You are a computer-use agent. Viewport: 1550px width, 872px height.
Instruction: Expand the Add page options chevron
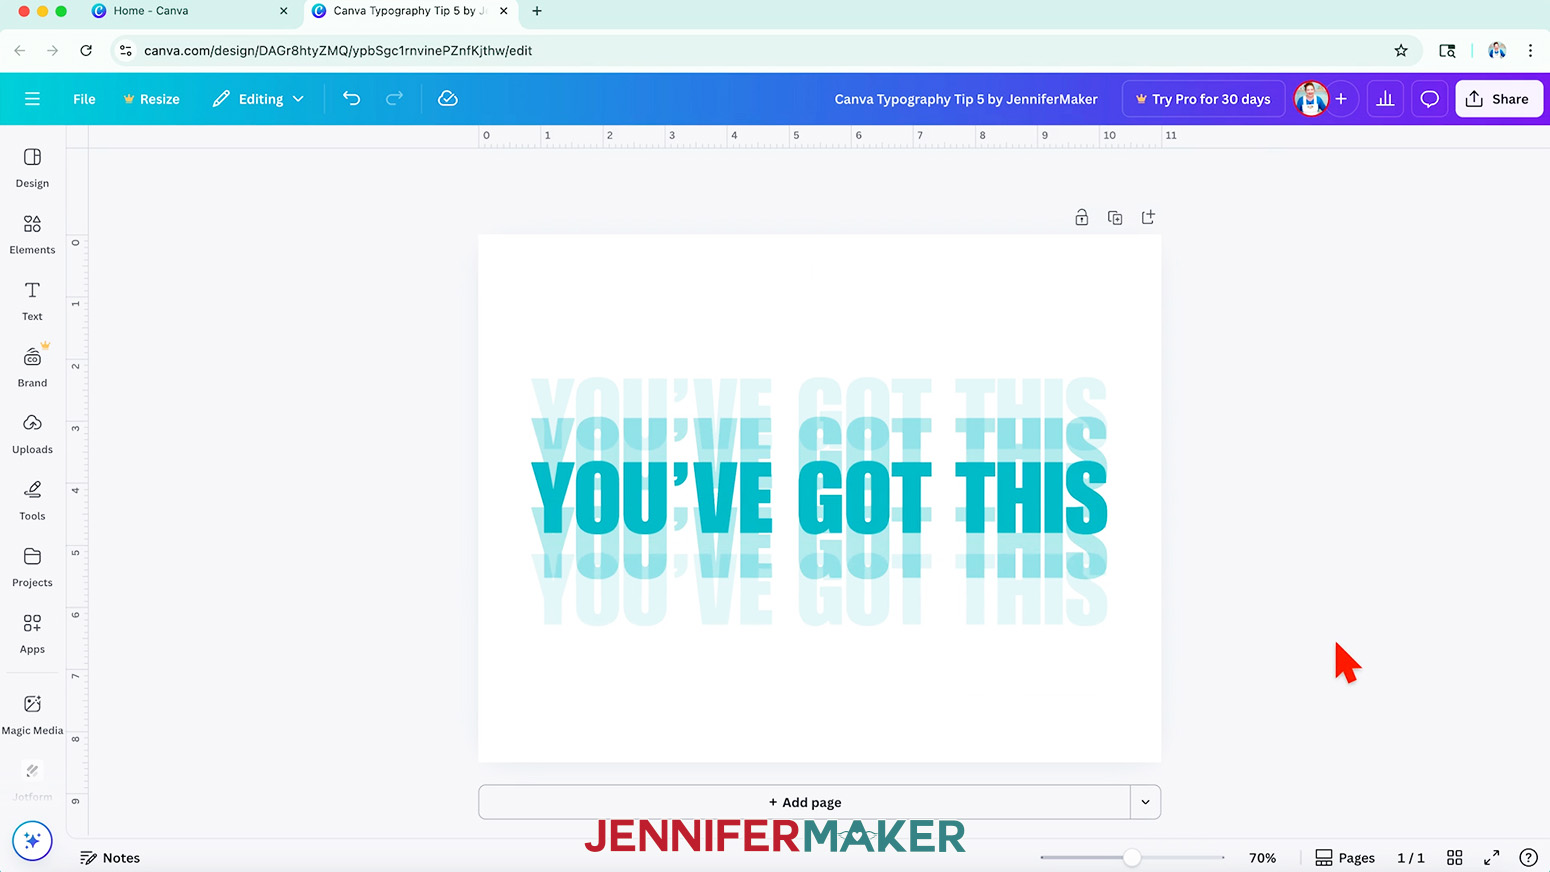point(1146,802)
